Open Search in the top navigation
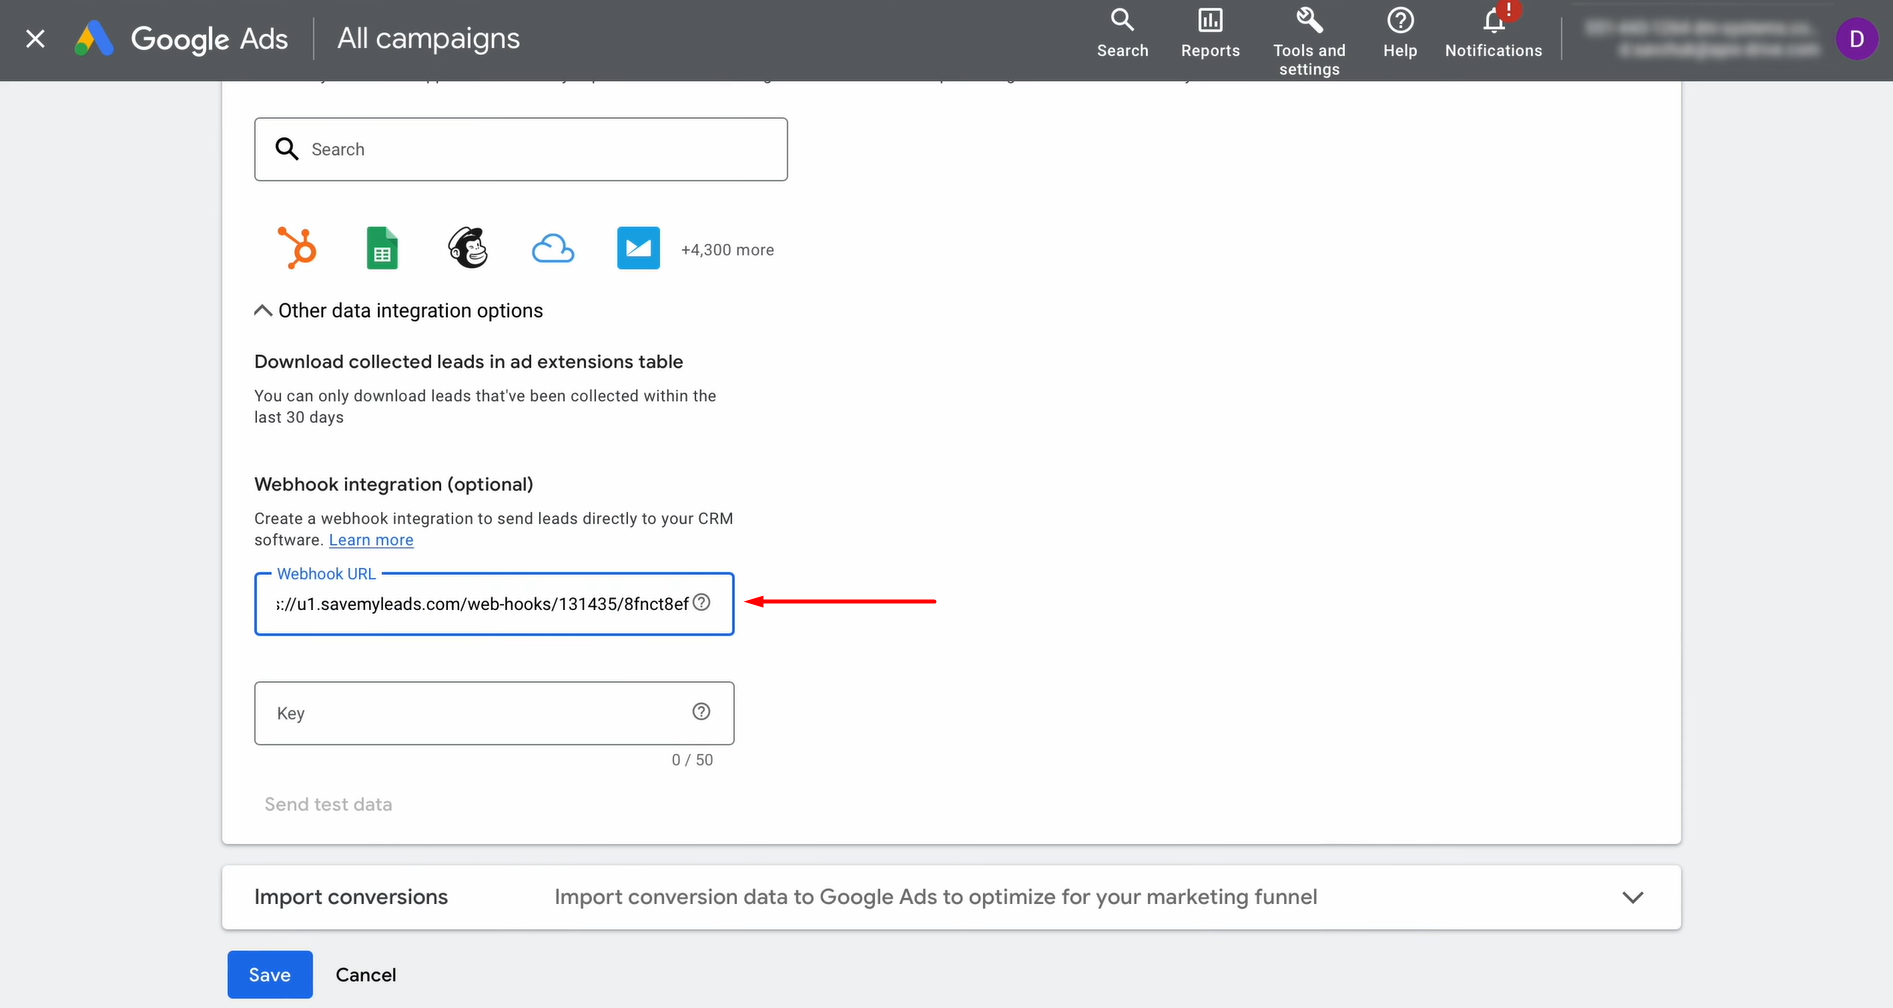Viewport: 1893px width, 1008px height. point(1122,30)
